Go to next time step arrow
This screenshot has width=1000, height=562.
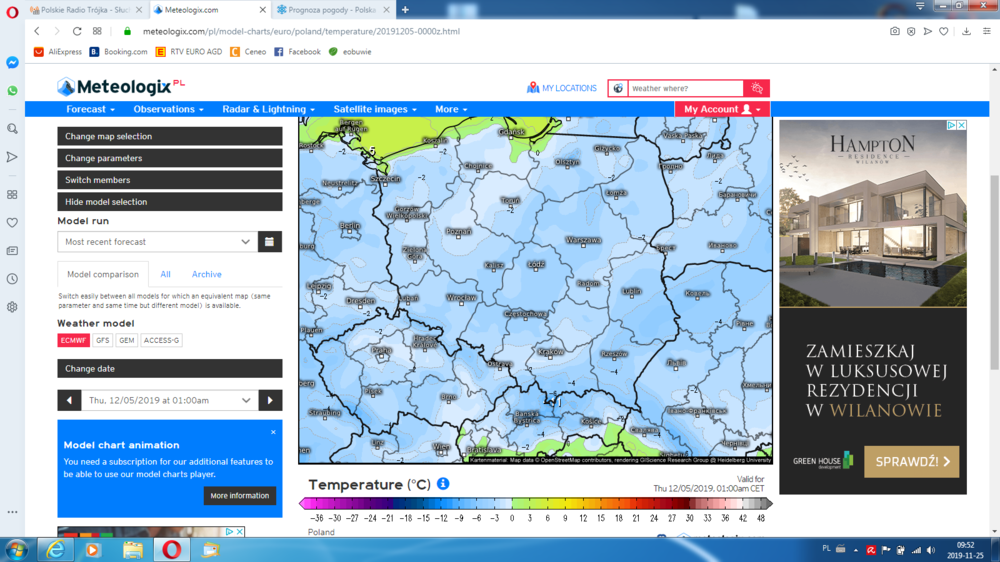pos(270,401)
